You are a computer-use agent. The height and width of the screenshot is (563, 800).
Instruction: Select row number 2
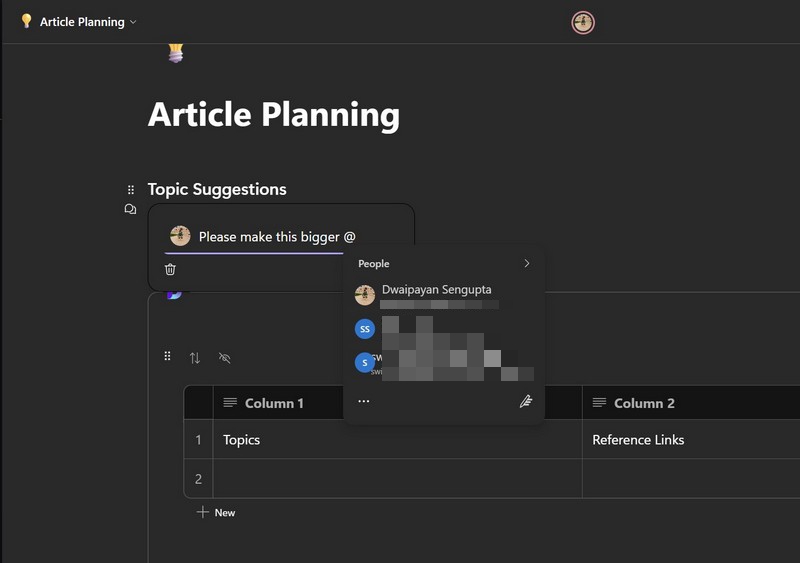(198, 479)
